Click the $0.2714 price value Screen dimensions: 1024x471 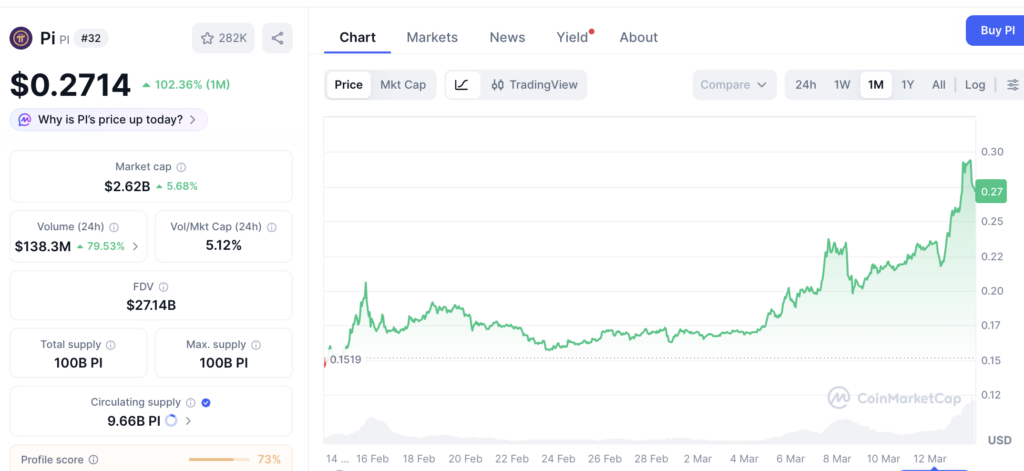pyautogui.click(x=71, y=85)
